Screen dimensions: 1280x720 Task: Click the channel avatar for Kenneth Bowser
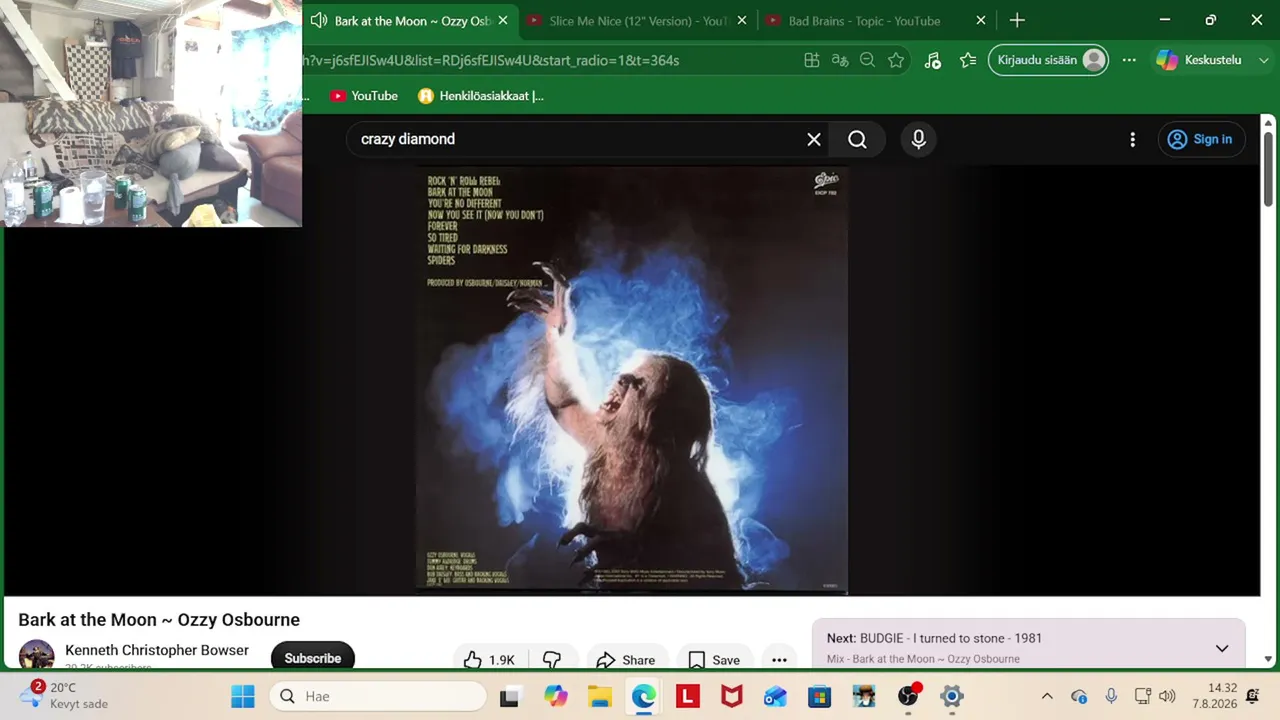click(x=37, y=655)
